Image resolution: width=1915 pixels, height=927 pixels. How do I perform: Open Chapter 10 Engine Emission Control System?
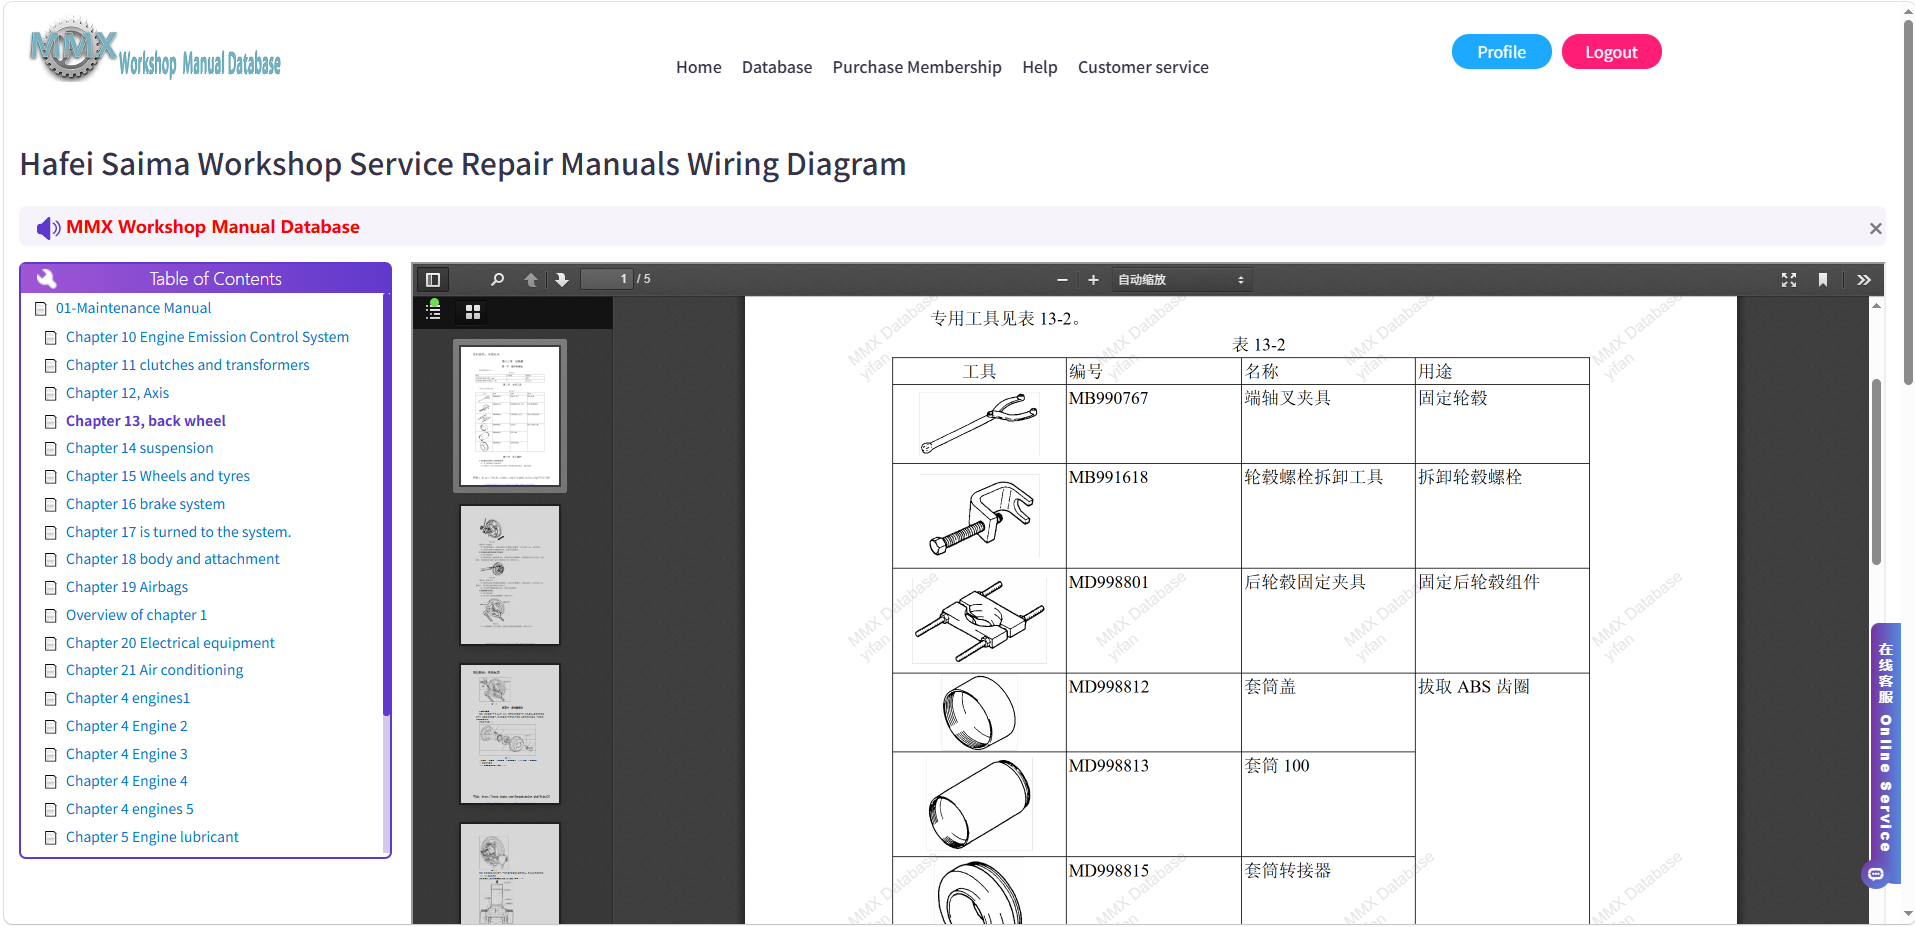pyautogui.click(x=207, y=338)
